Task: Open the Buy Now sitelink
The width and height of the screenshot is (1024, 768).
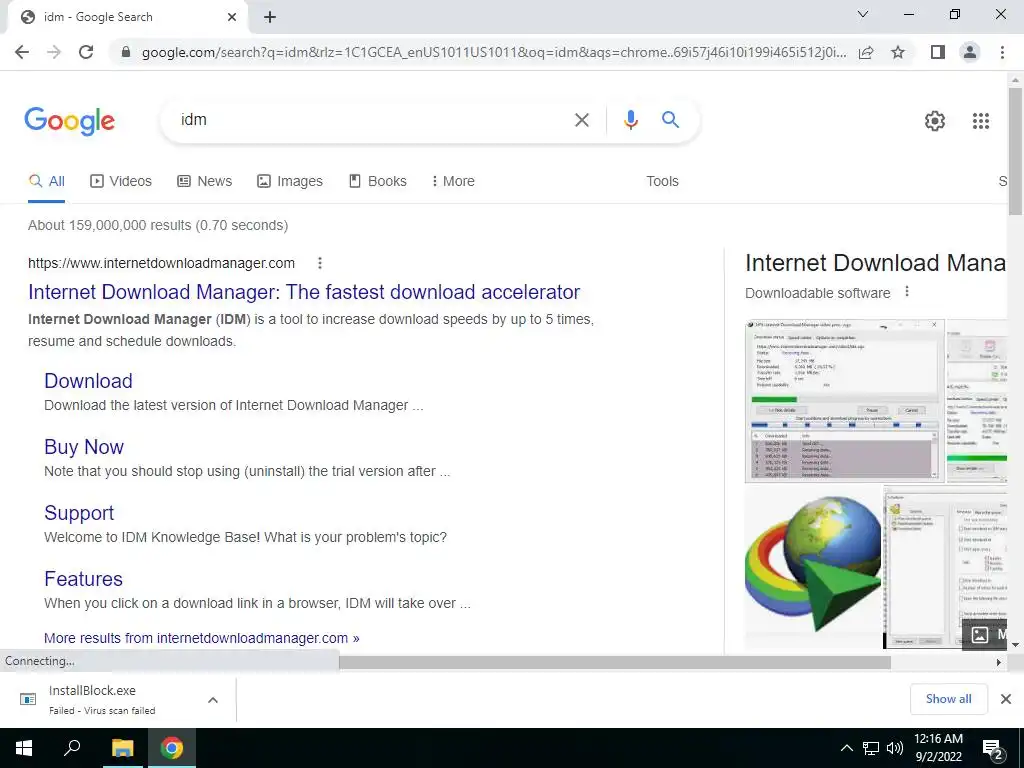Action: click(84, 447)
